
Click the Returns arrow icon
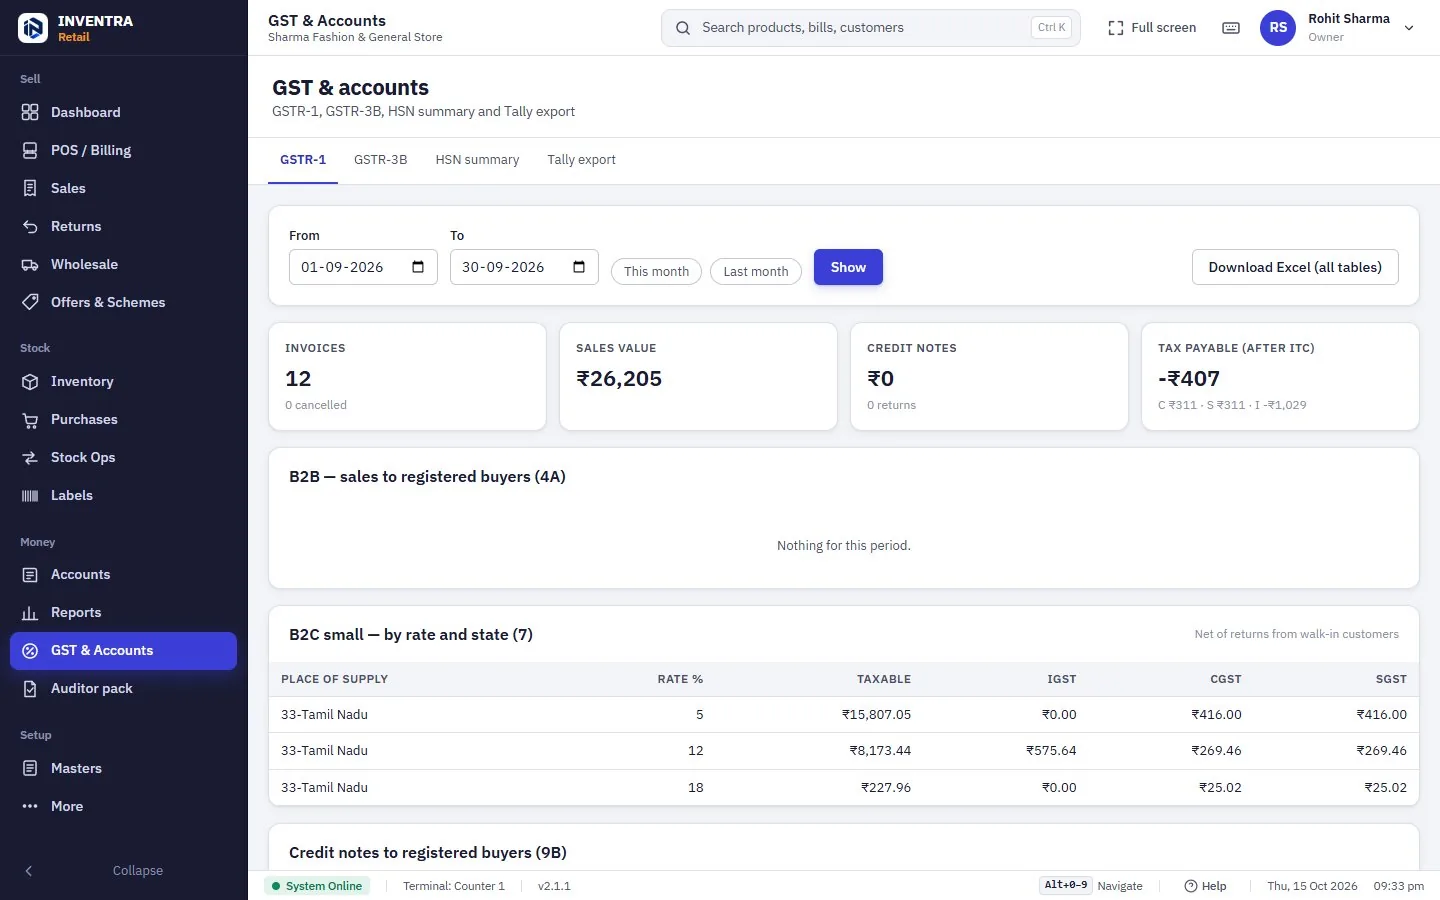[30, 226]
